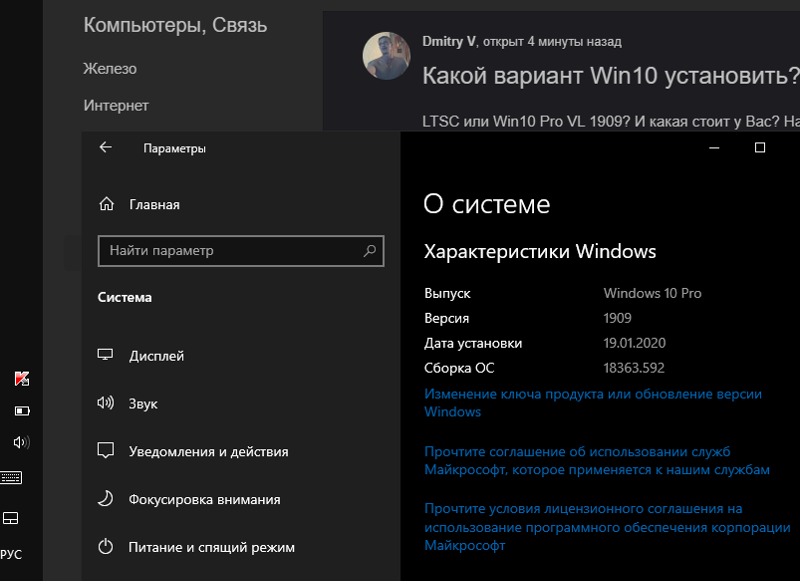800x581 pixels.
Task: Select version value 1909
Action: 617,318
